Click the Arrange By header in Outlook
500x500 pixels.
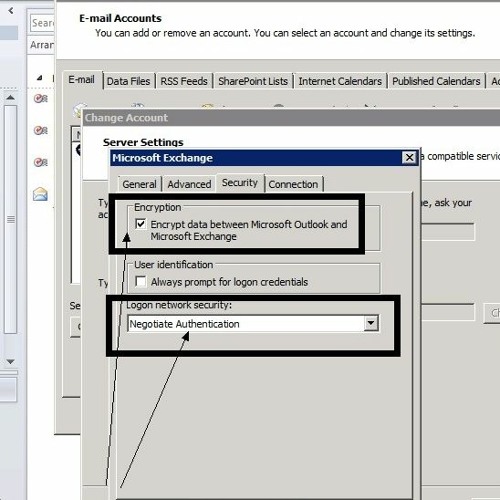(42, 45)
